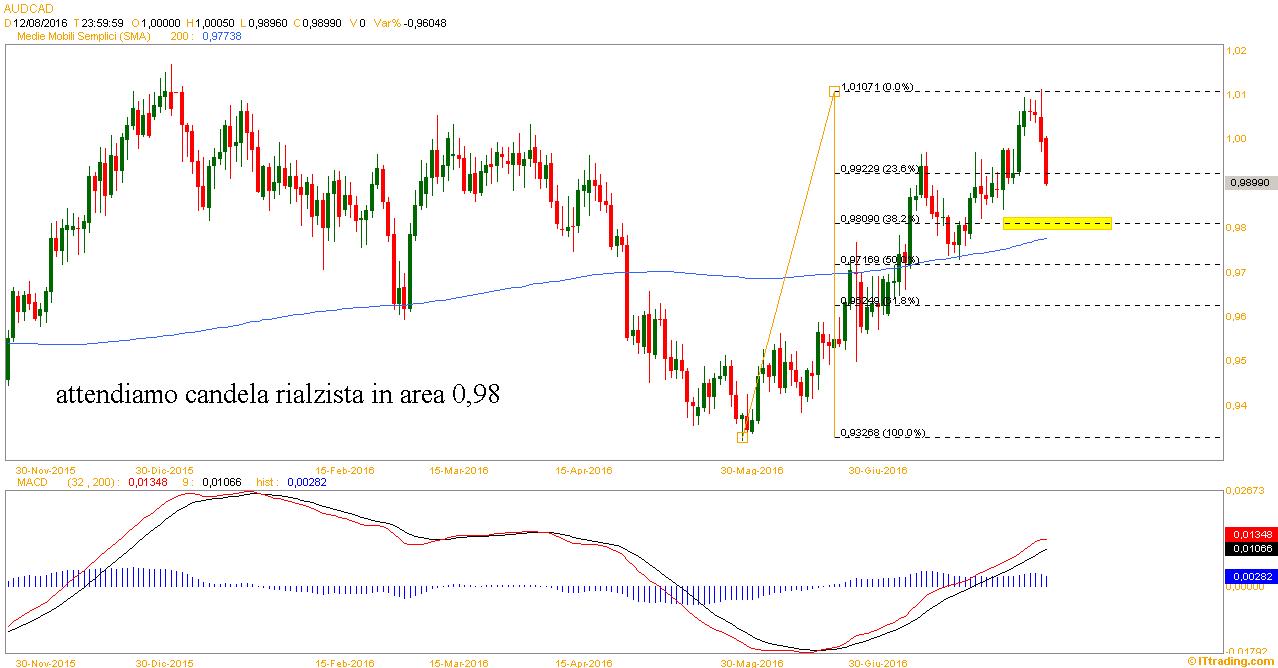Viewport: 1278px width, 668px height.
Task: Open the ITtrading.com link
Action: click(x=1231, y=661)
